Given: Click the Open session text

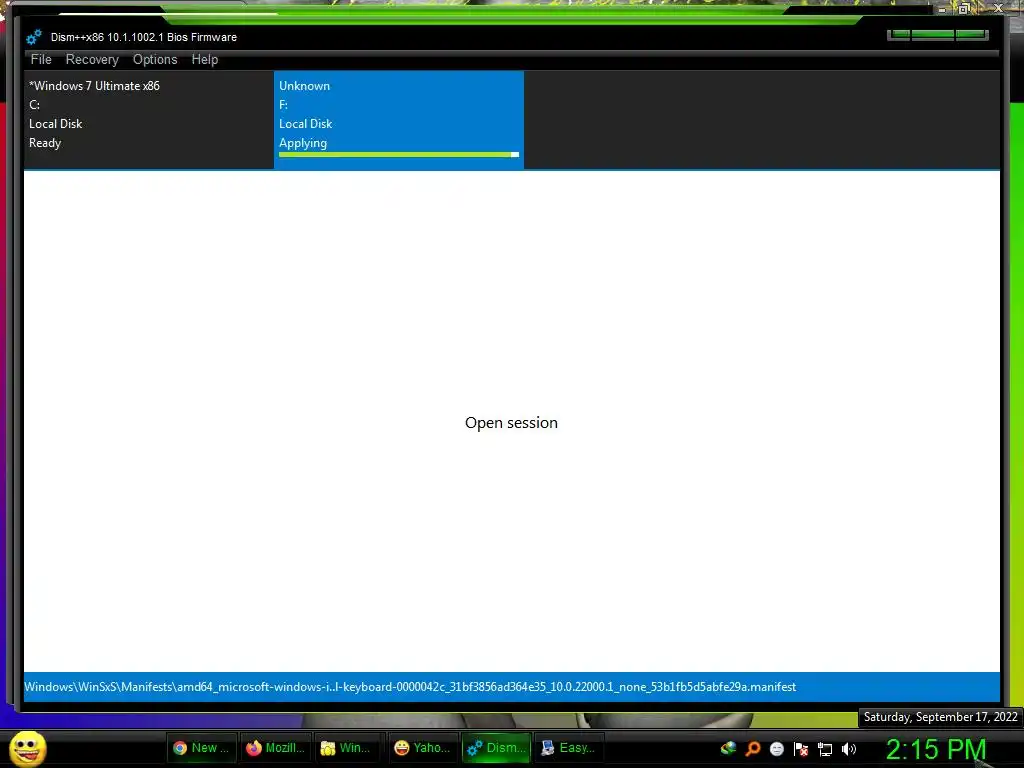Looking at the screenshot, I should 511,423.
